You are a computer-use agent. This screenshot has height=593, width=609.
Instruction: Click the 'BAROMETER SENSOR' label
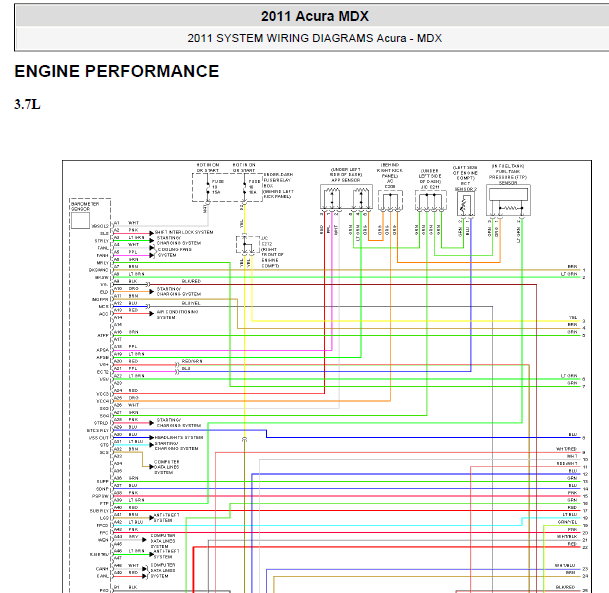[x=85, y=206]
